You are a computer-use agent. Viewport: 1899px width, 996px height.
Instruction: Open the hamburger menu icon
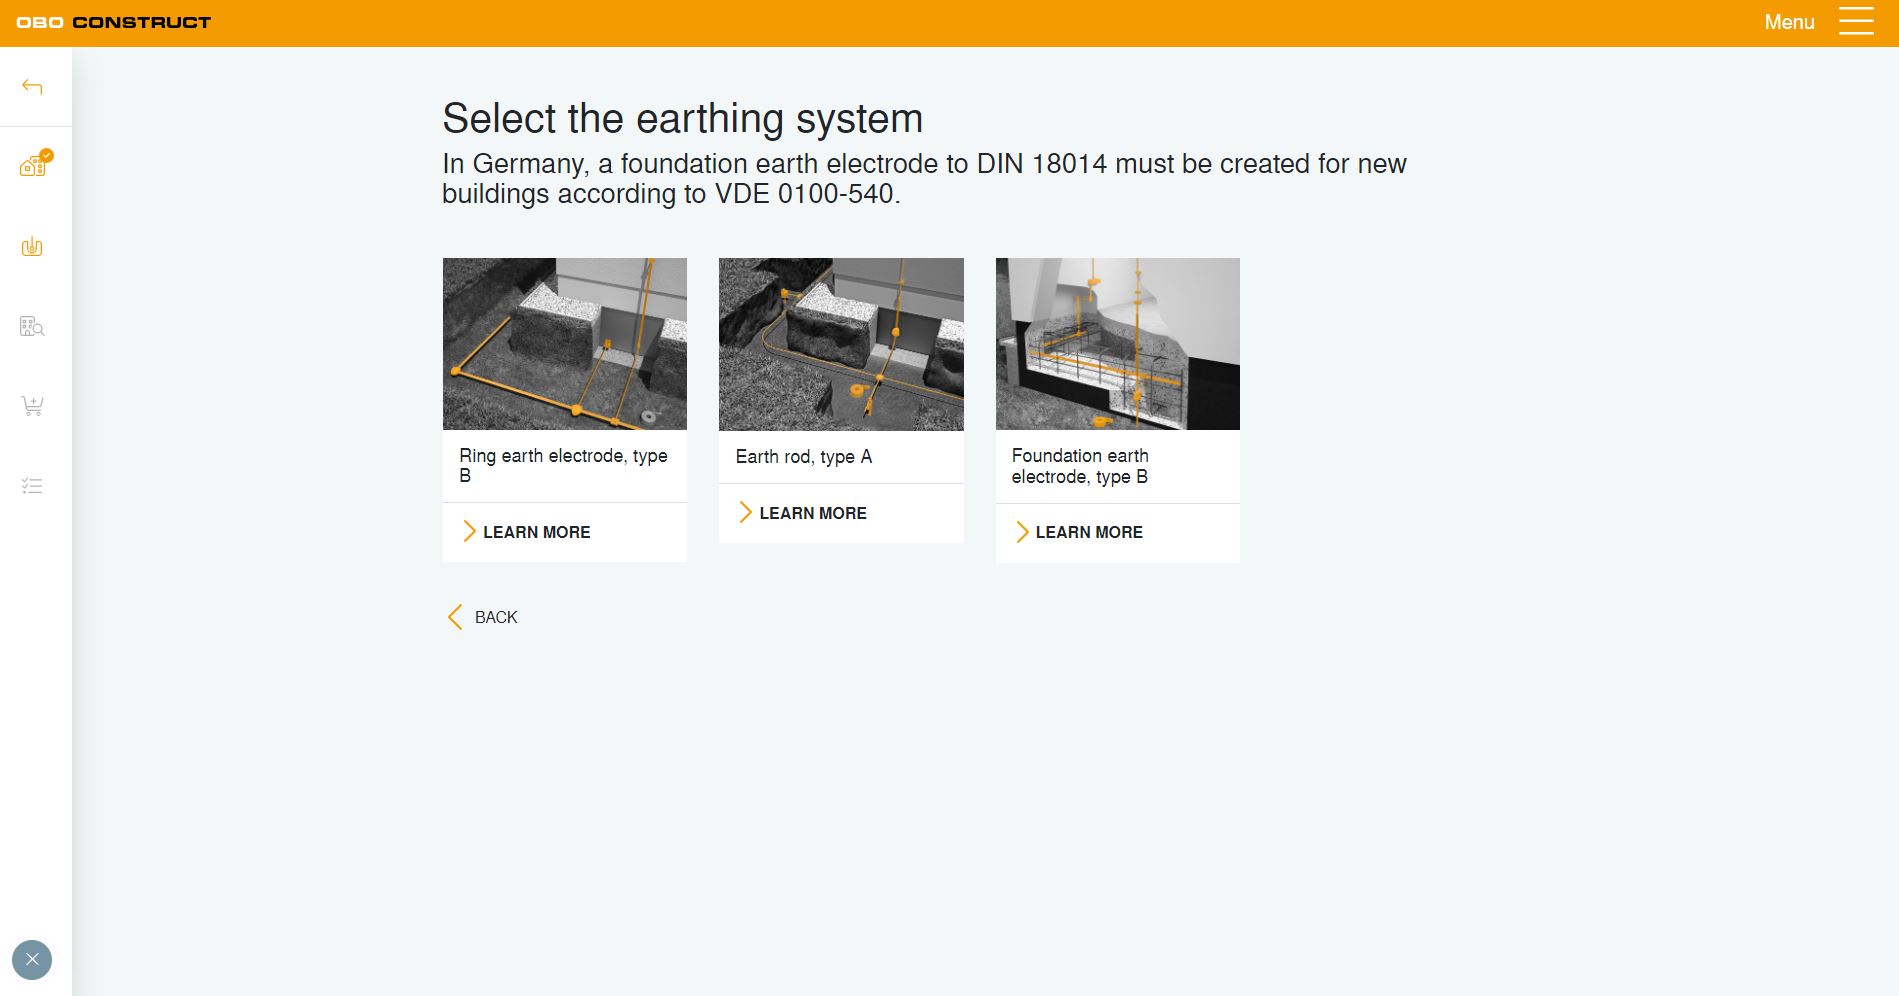coord(1856,22)
